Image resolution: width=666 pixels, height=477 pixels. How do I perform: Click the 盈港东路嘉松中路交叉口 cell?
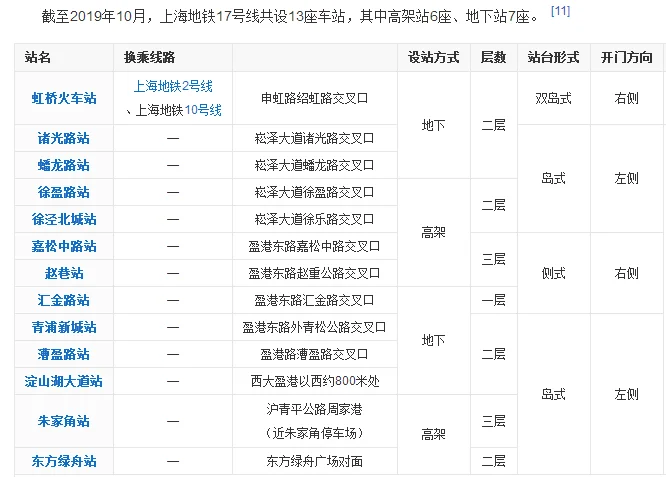point(315,246)
